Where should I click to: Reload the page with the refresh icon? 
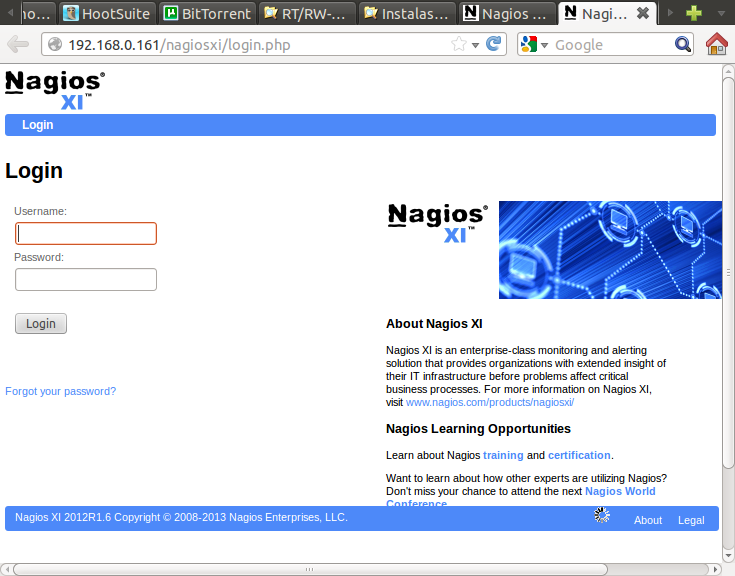coord(493,45)
